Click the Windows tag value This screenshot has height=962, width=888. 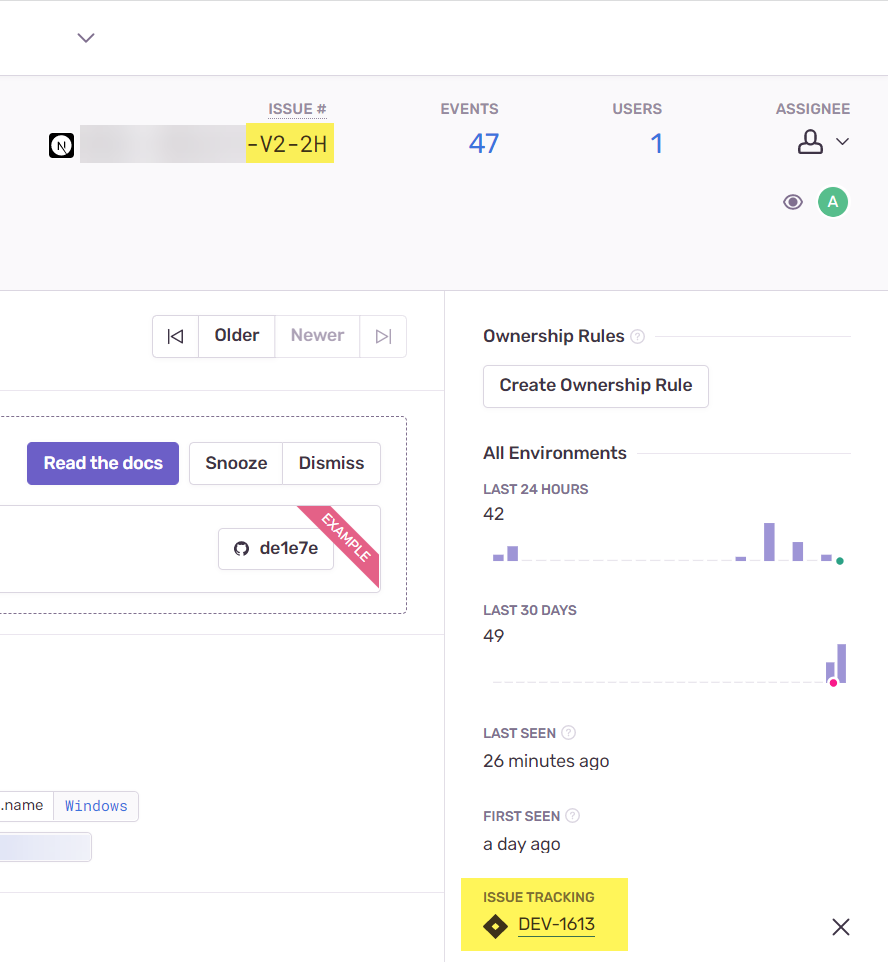96,806
